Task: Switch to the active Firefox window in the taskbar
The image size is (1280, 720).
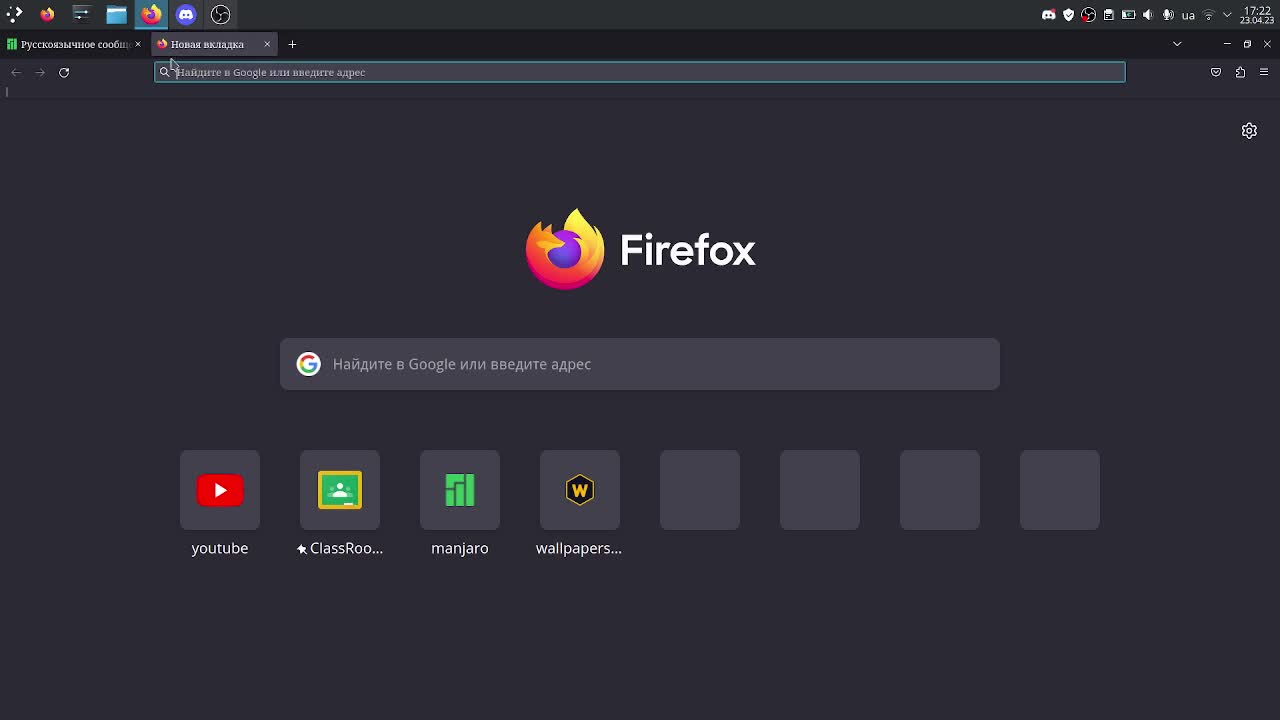Action: click(151, 14)
